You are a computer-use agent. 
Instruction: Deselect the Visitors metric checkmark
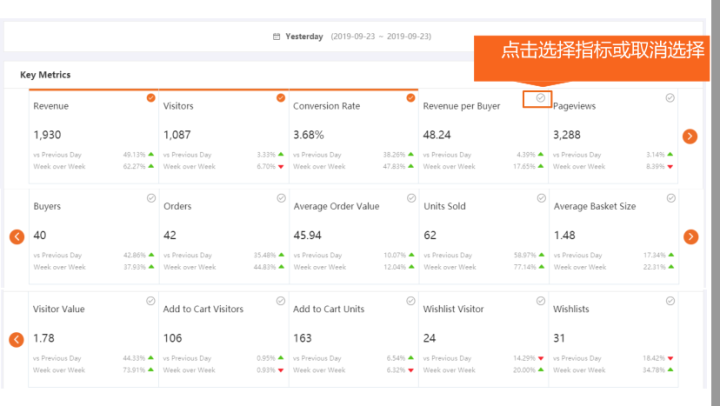point(281,98)
